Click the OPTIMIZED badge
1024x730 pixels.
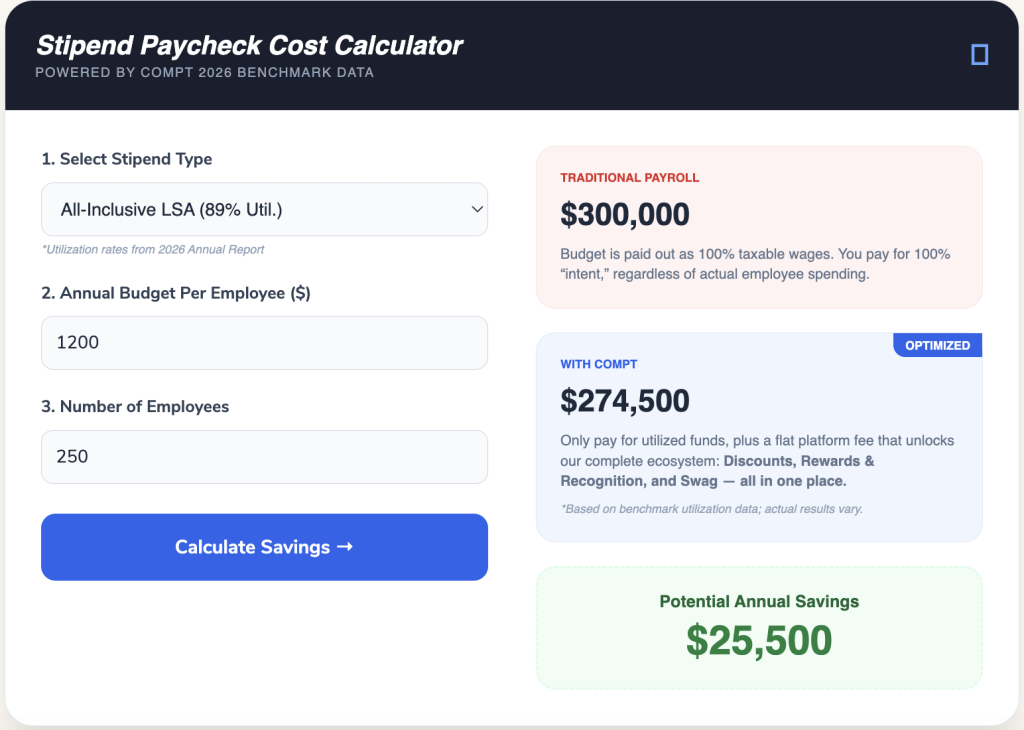click(x=937, y=345)
